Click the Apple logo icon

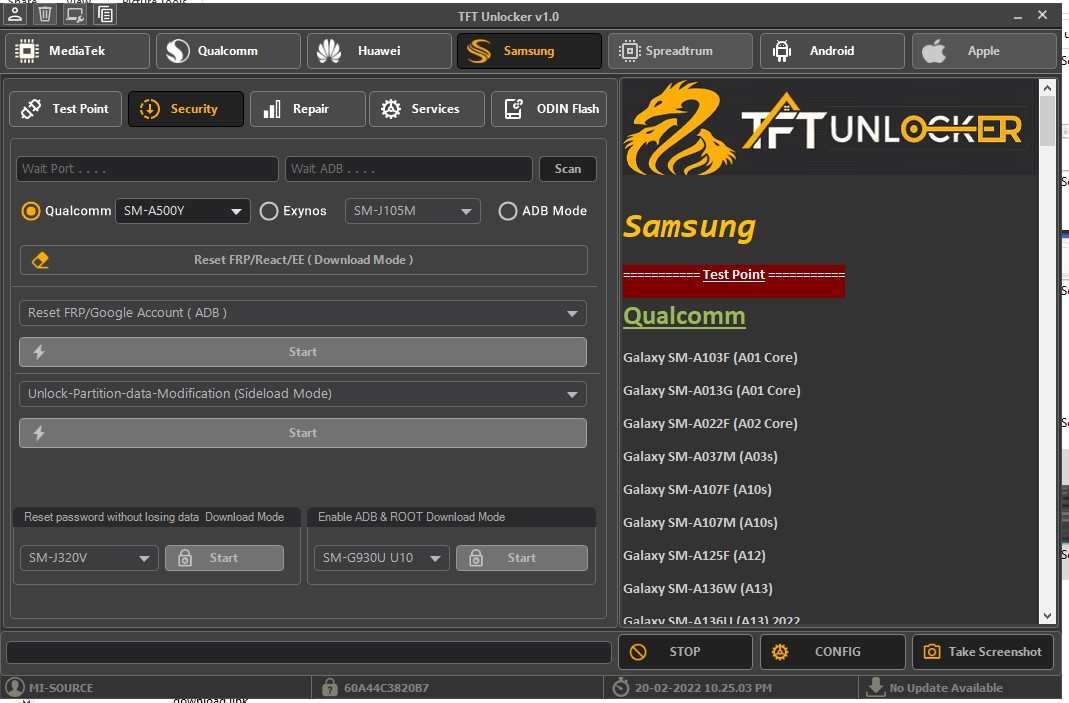point(934,51)
